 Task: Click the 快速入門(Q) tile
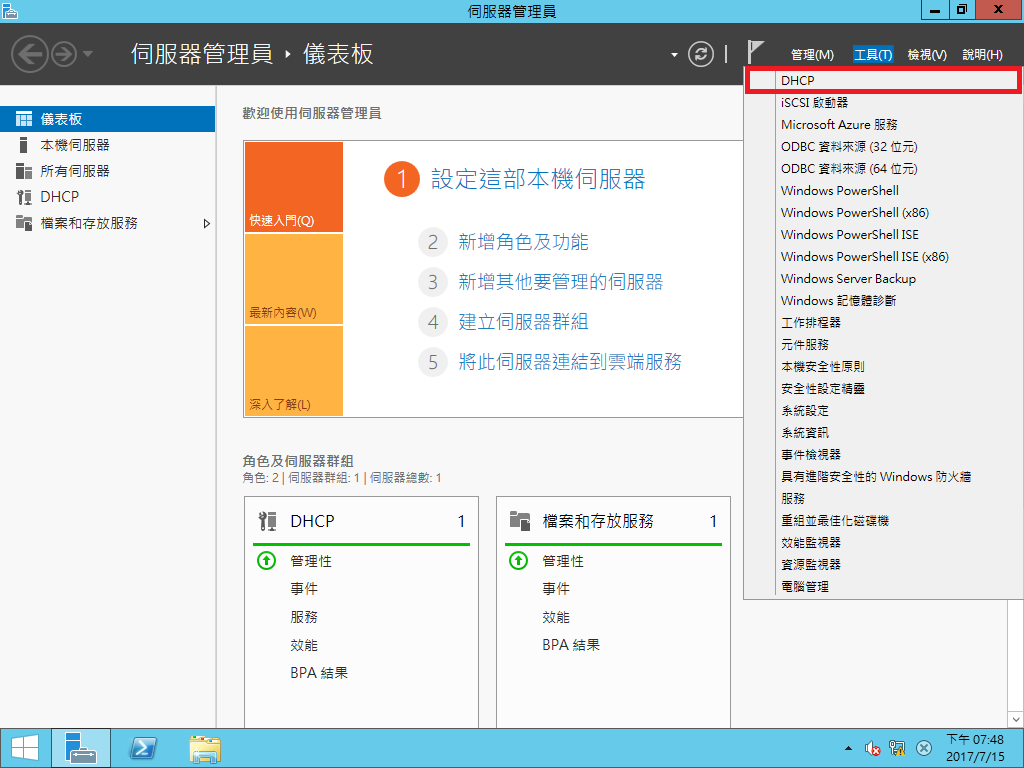point(294,187)
